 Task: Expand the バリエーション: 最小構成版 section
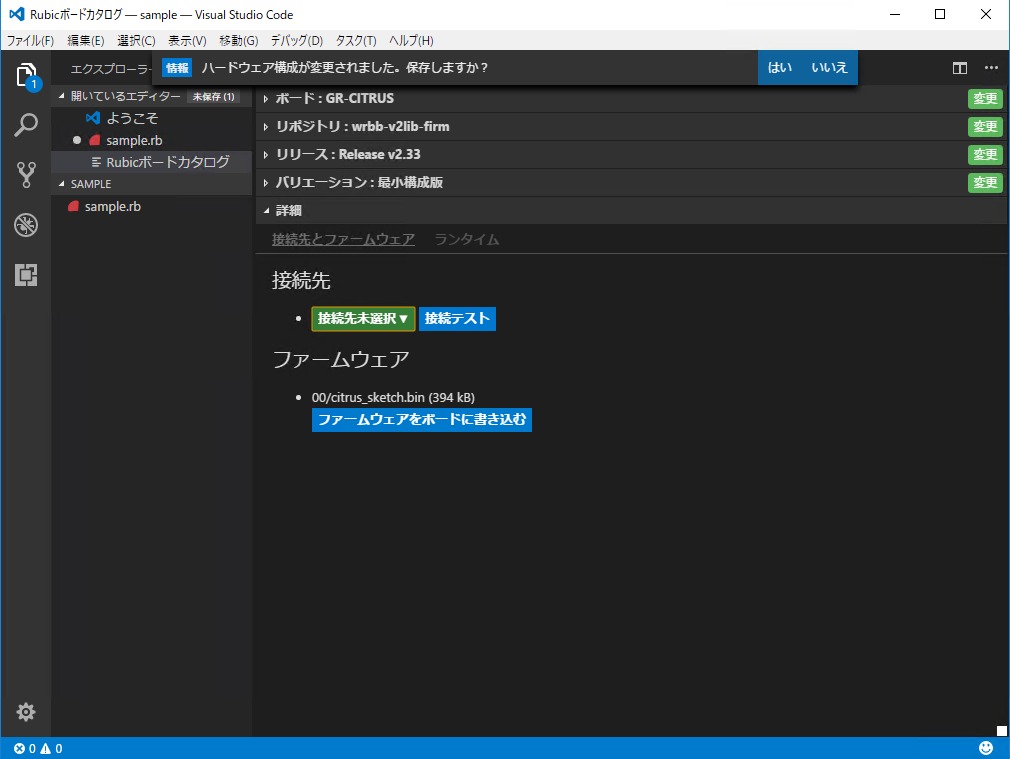265,183
